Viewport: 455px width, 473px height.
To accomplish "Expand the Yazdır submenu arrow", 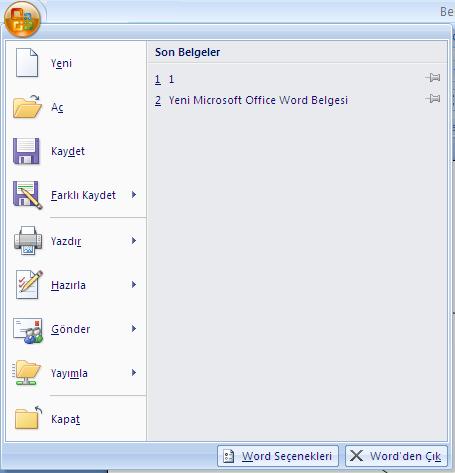I will [x=134, y=241].
